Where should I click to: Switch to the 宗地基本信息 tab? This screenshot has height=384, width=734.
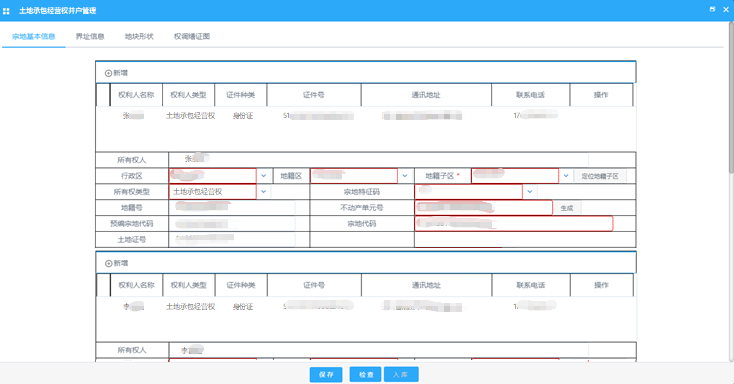click(x=33, y=37)
